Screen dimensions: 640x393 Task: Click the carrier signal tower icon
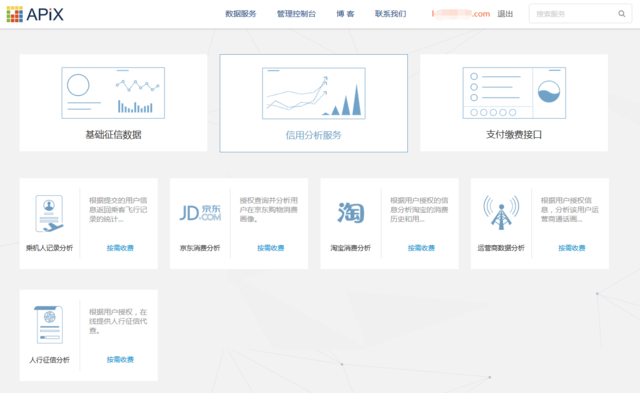click(x=501, y=213)
